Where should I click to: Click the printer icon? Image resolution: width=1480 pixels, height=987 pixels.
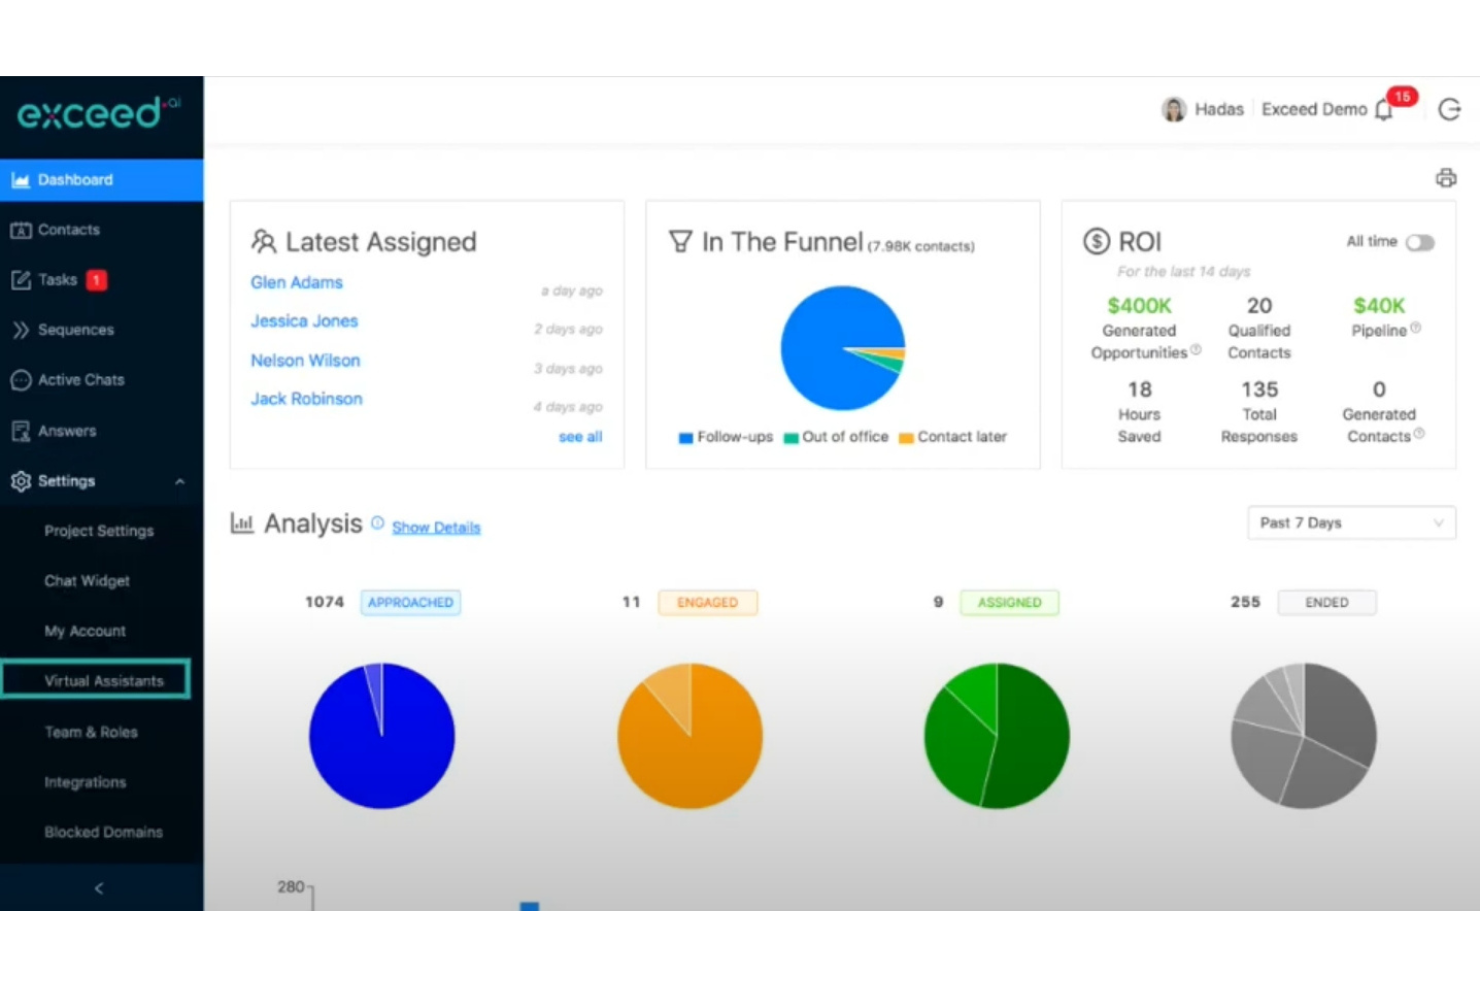click(x=1445, y=178)
